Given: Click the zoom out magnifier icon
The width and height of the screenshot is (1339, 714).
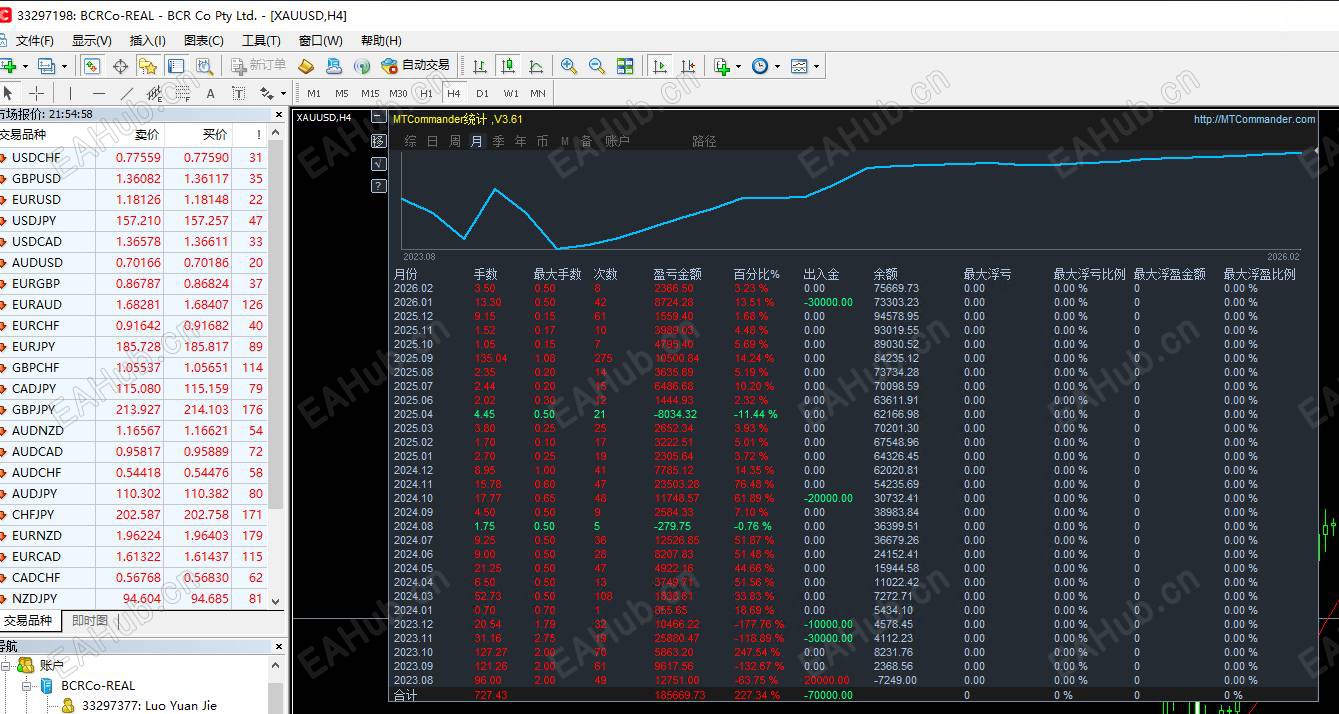Looking at the screenshot, I should pyautogui.click(x=597, y=66).
